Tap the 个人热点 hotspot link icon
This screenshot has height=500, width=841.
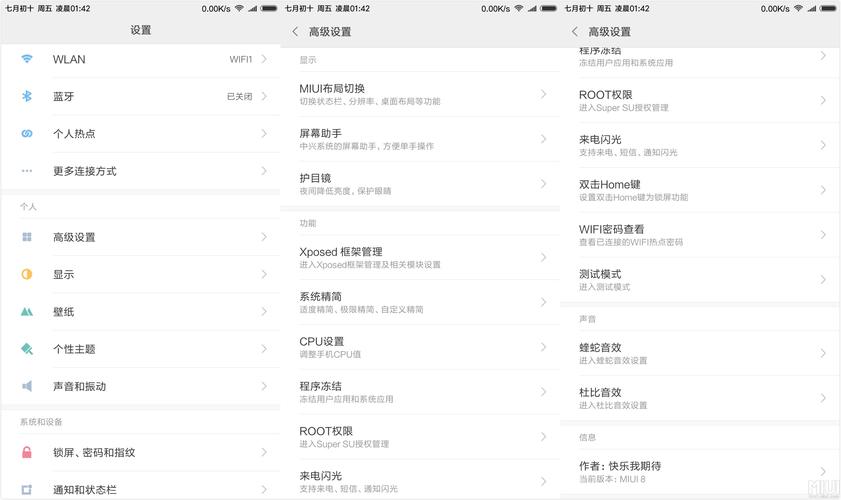[x=27, y=134]
